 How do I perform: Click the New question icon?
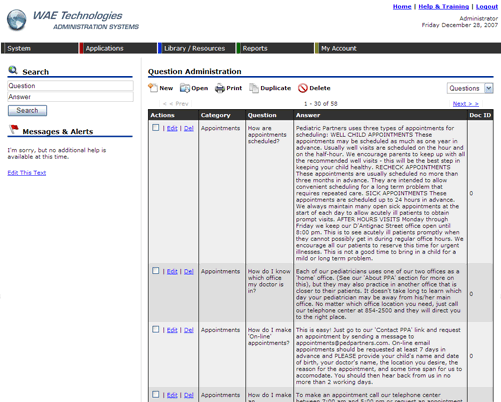(153, 88)
